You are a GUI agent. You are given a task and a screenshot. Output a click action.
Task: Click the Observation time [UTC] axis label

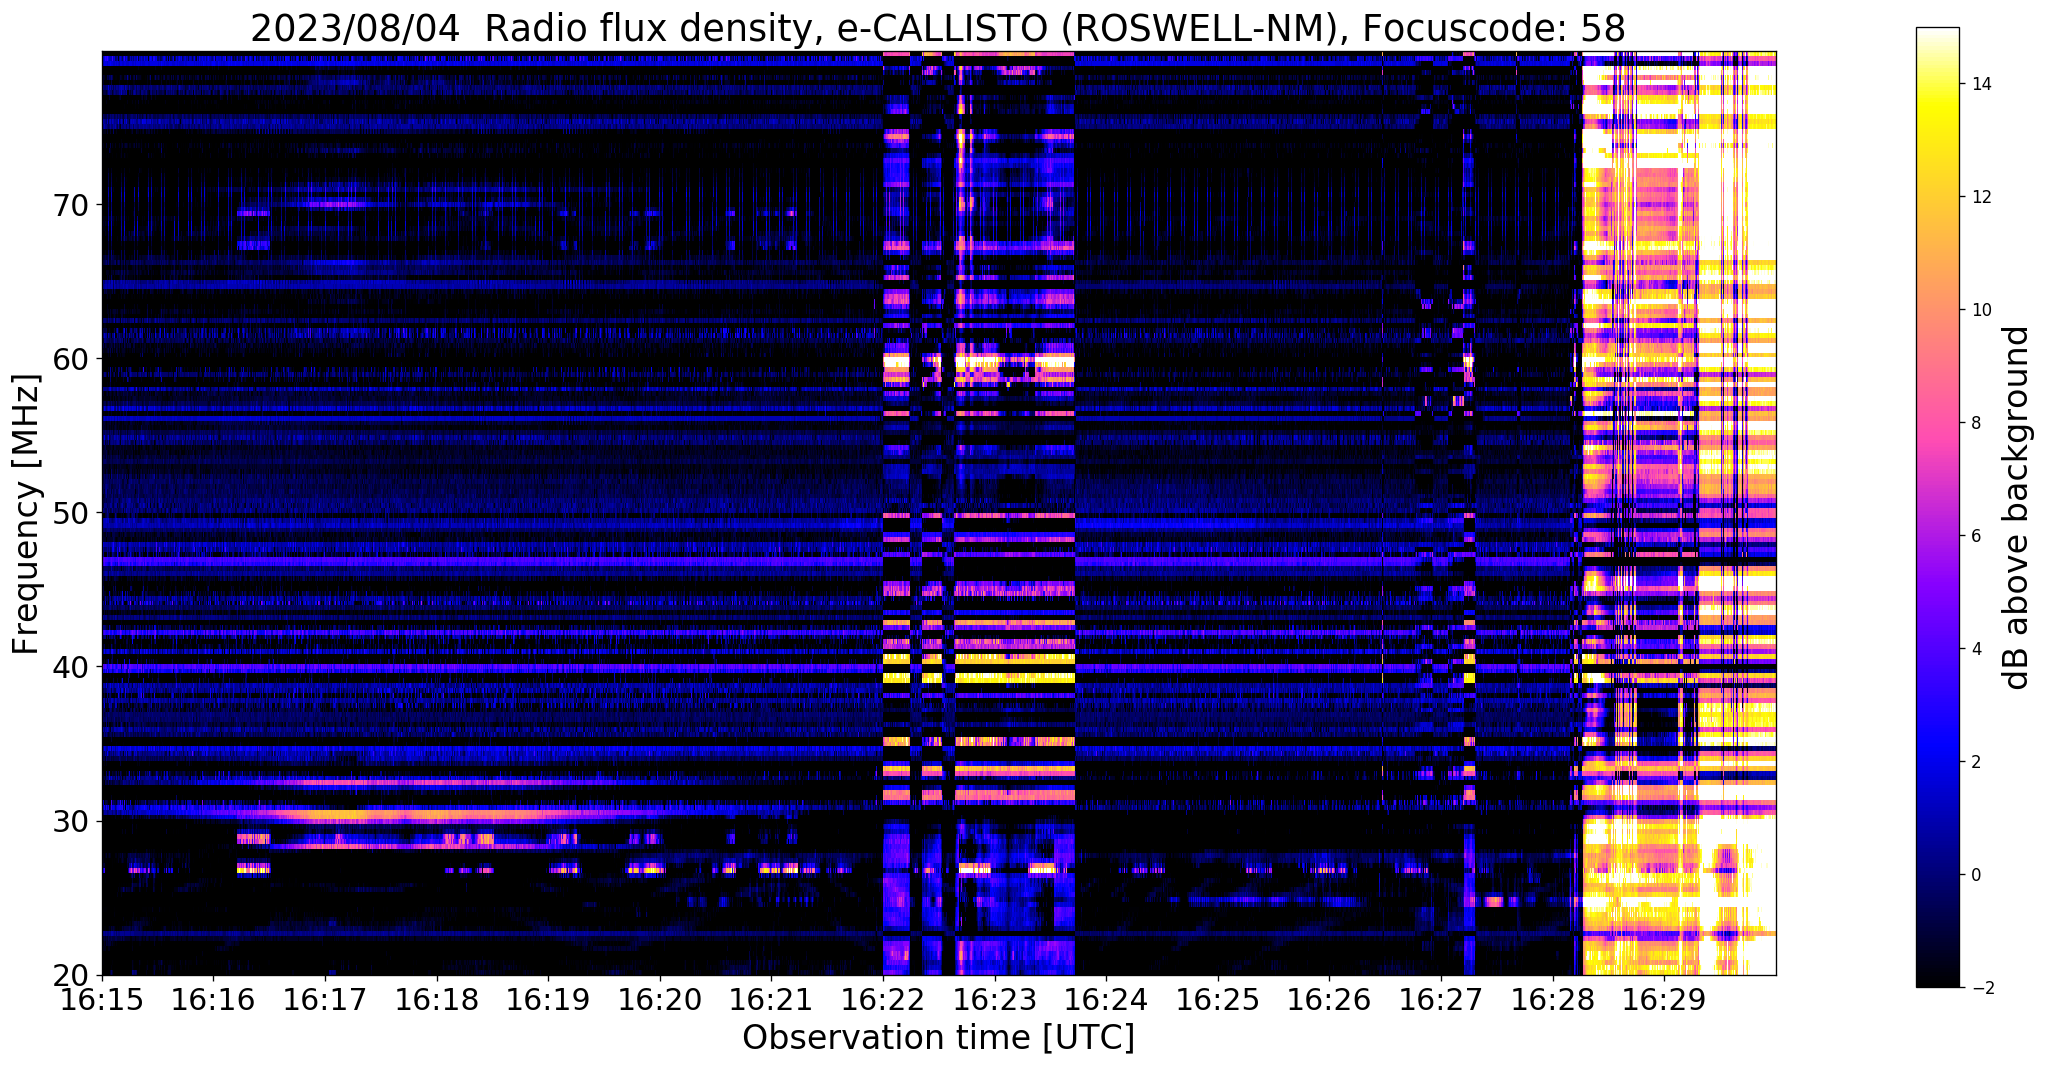(x=939, y=1038)
